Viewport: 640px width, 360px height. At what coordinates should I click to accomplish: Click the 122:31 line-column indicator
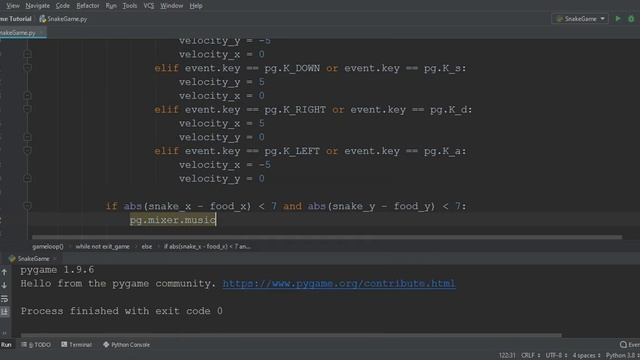click(x=507, y=356)
